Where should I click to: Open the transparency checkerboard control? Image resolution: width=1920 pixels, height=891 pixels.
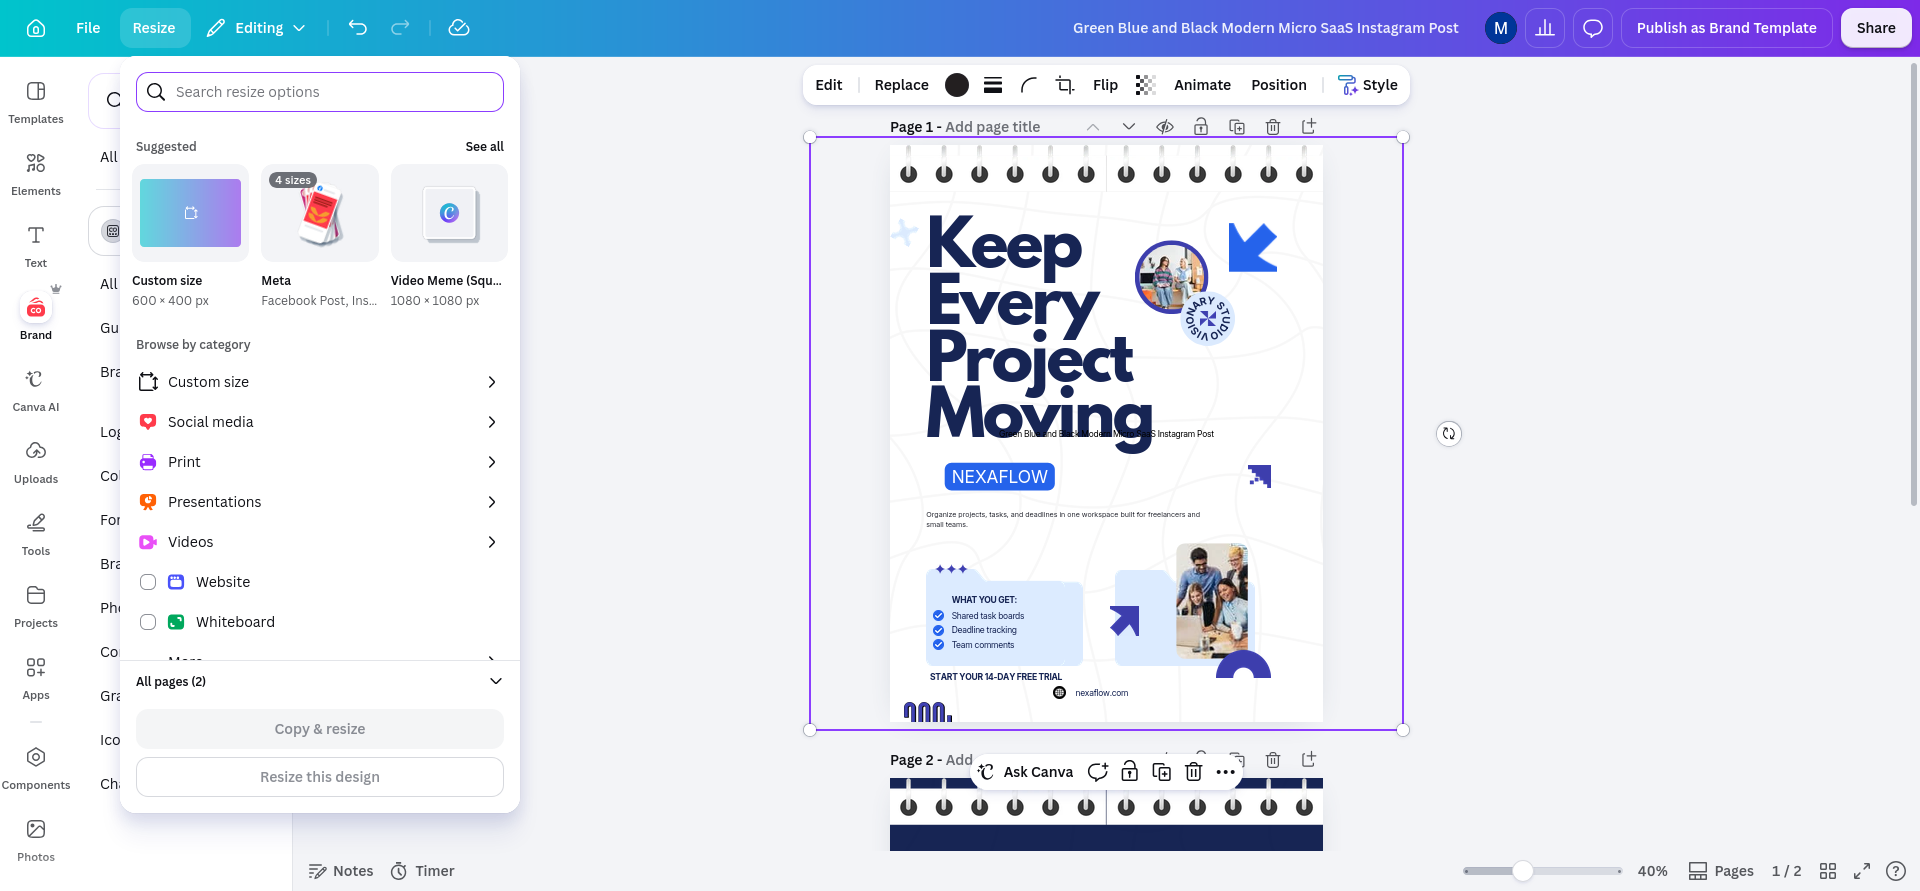(x=1145, y=85)
